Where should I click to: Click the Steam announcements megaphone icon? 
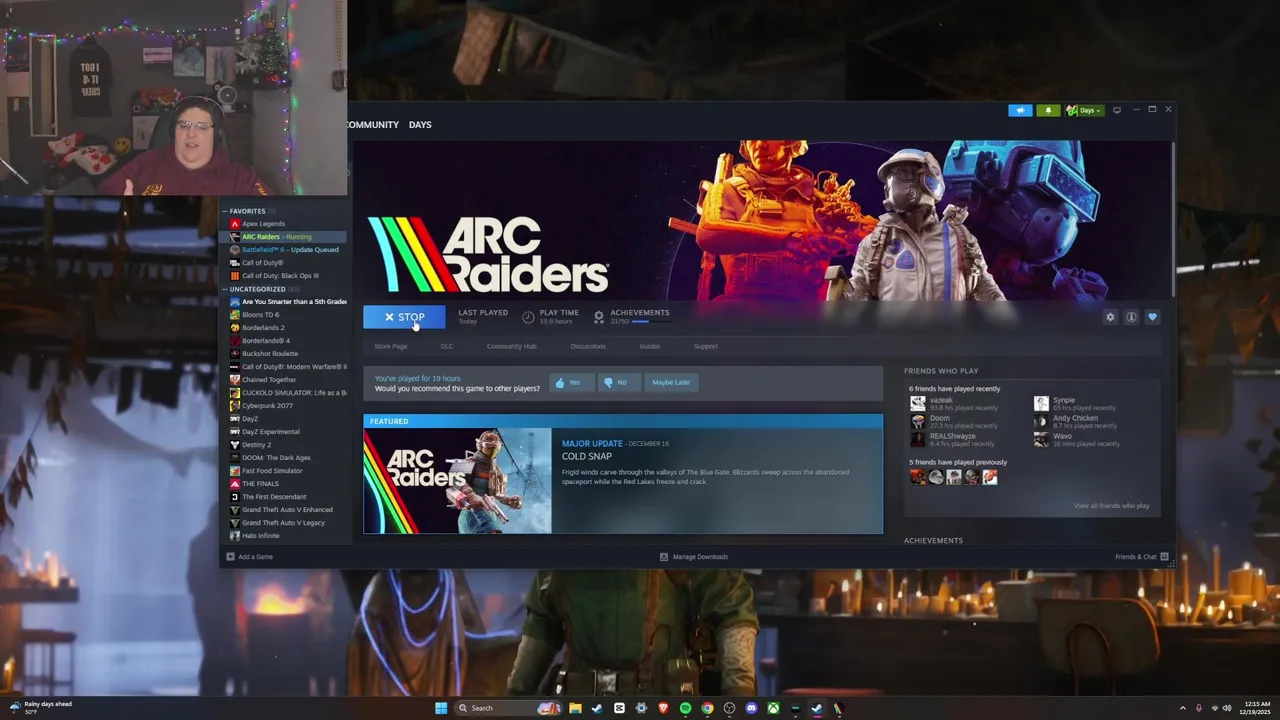tap(1020, 110)
